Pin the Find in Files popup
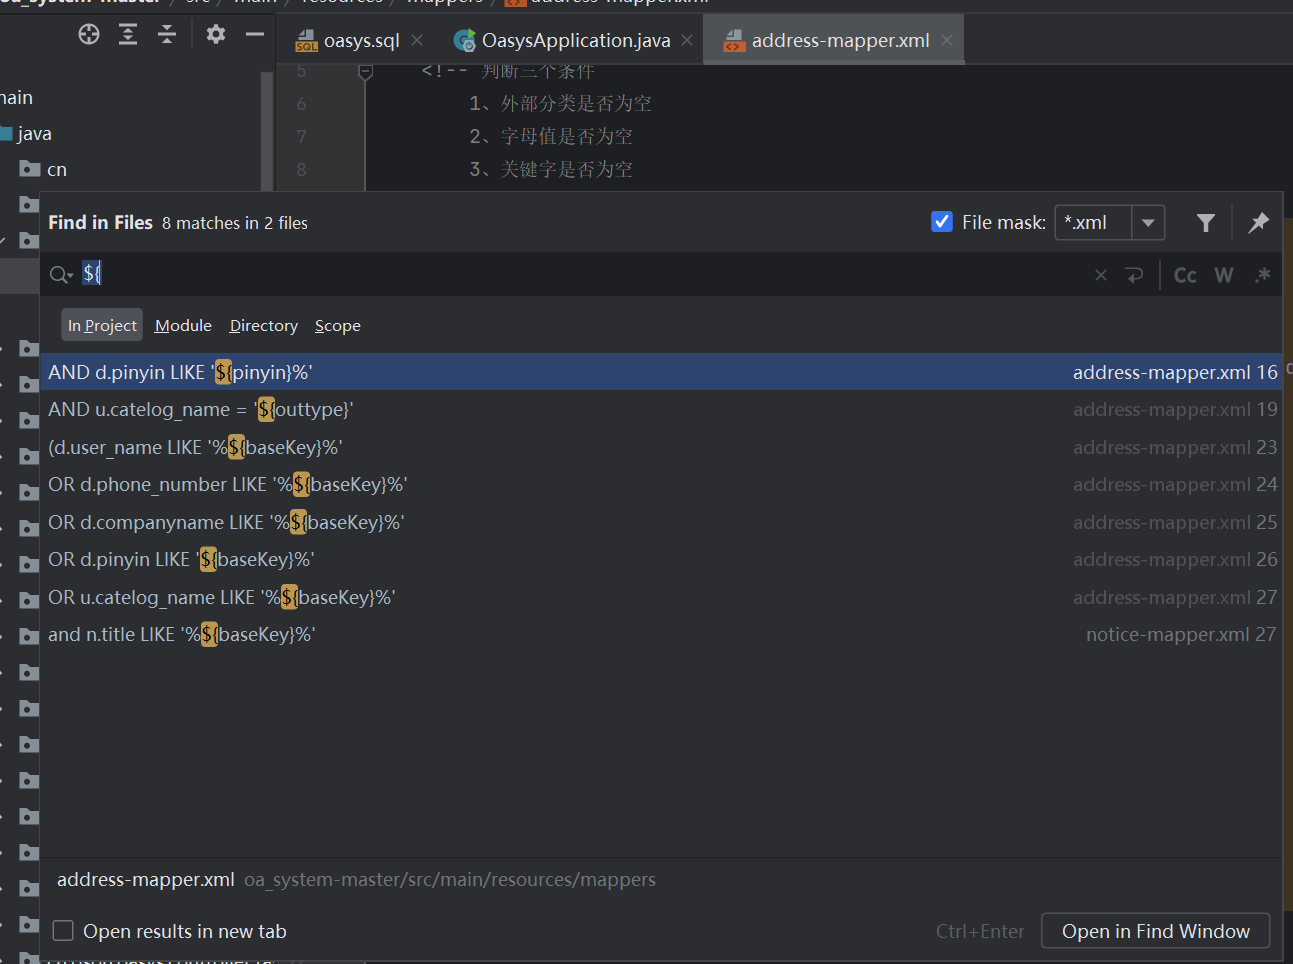The width and height of the screenshot is (1293, 964). click(1259, 223)
